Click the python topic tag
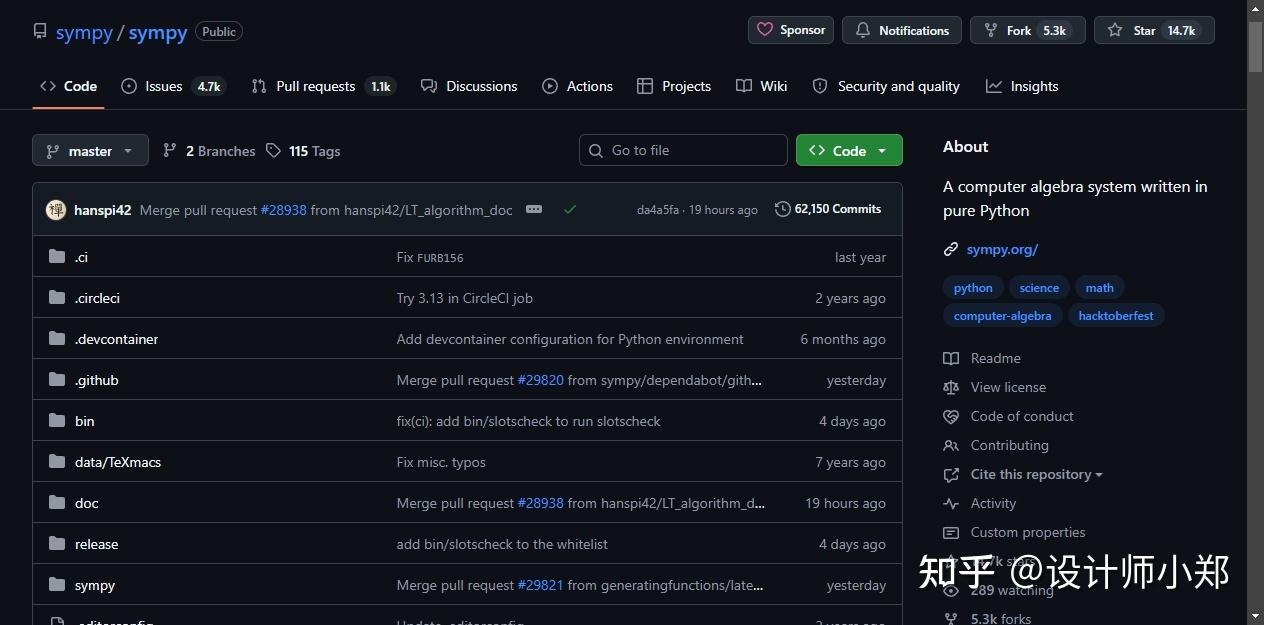This screenshot has width=1264, height=625. pos(973,288)
